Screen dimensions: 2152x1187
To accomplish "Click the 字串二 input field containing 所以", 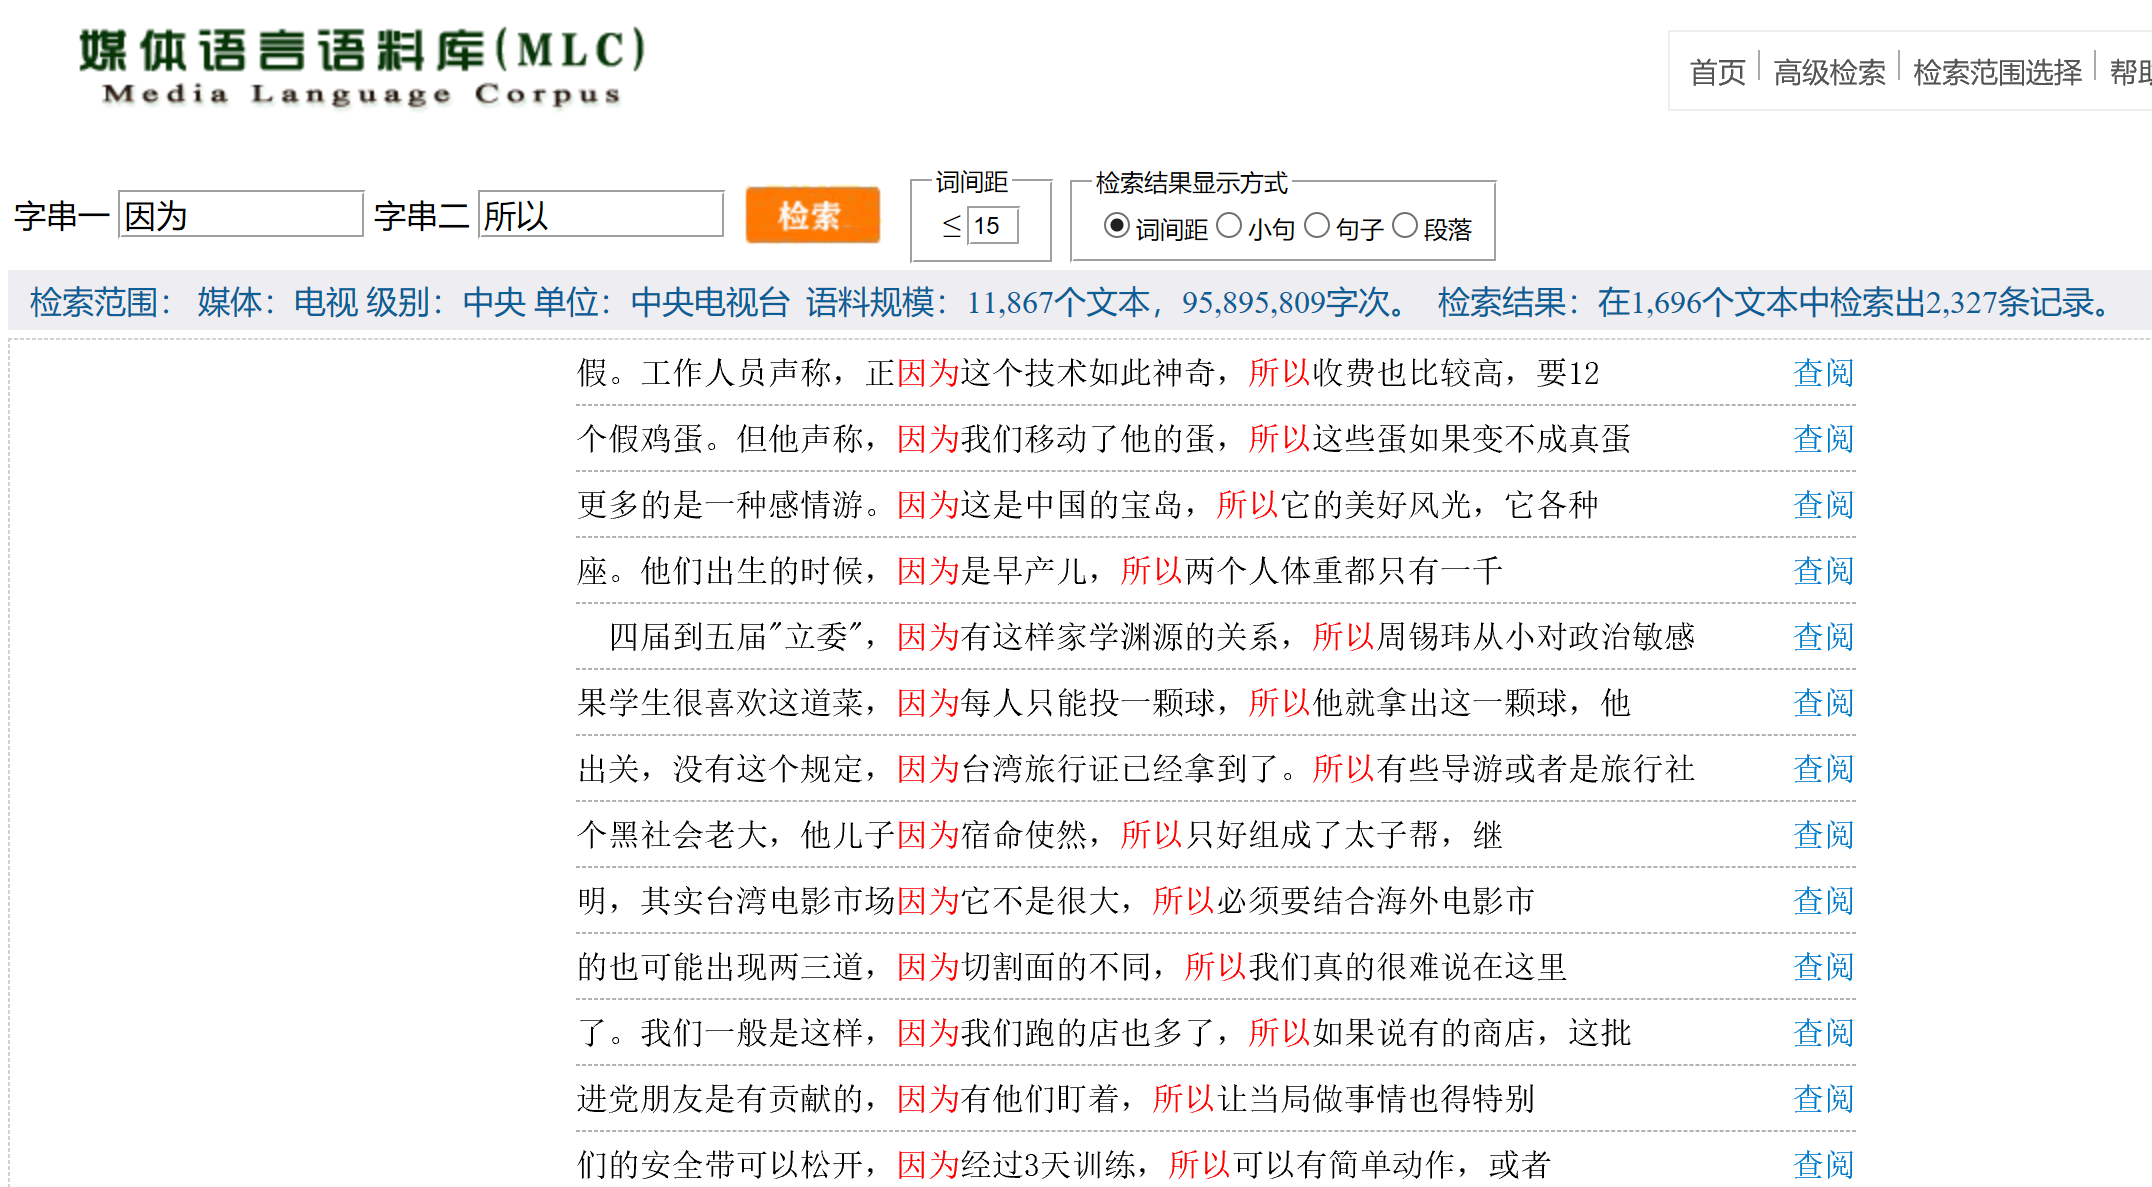I will tap(600, 215).
